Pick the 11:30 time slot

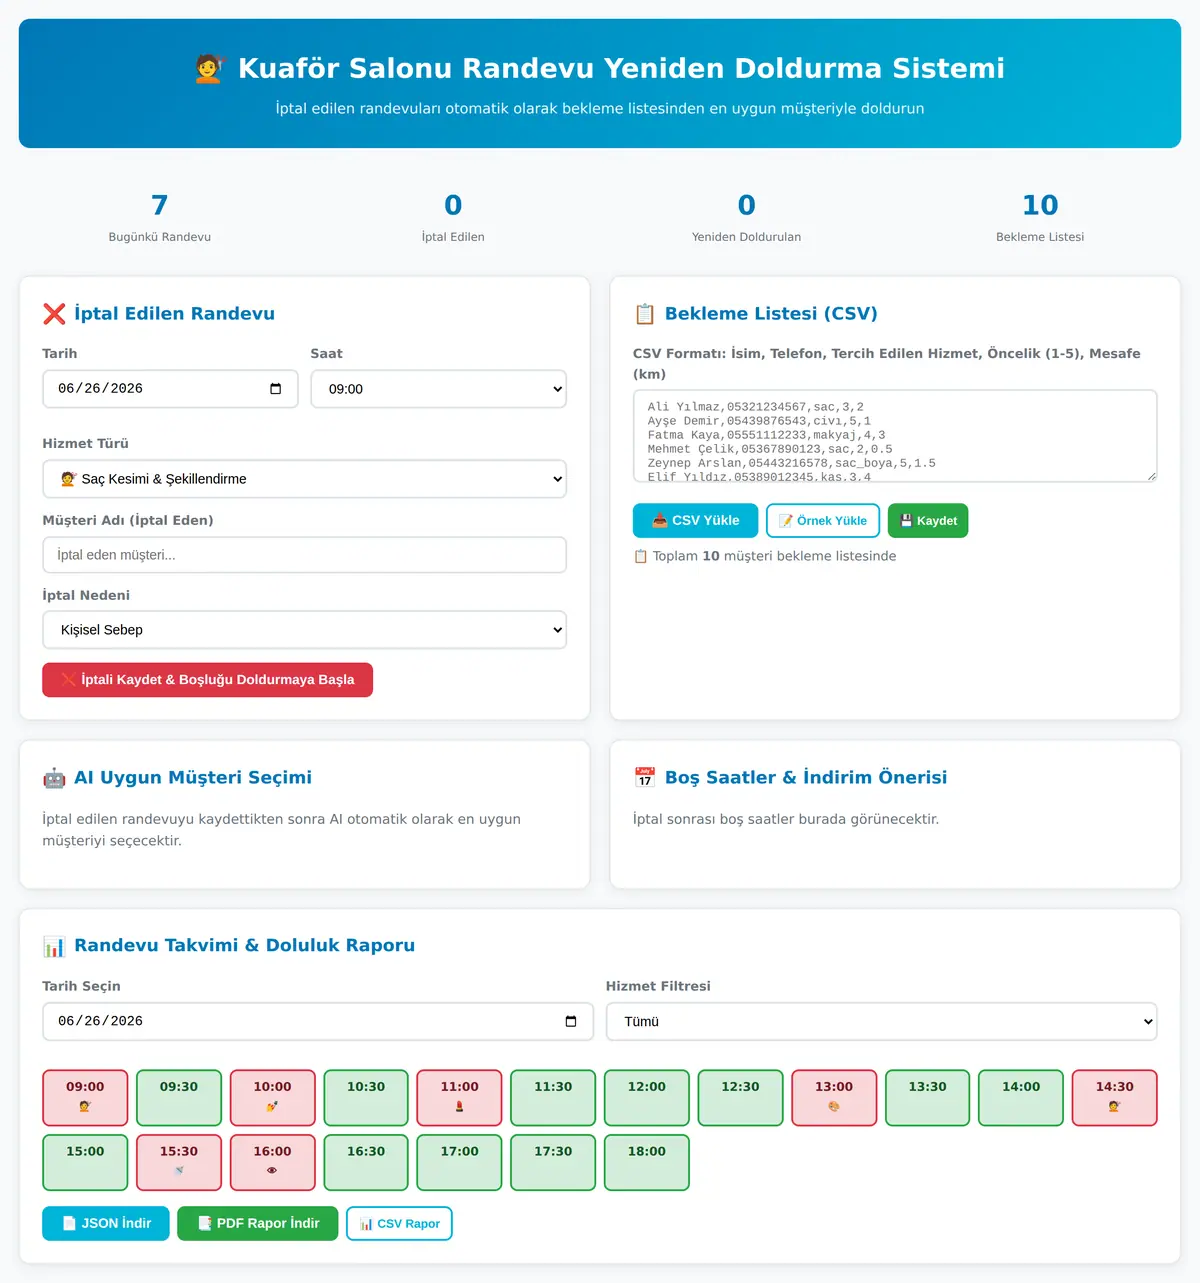[x=553, y=1098]
